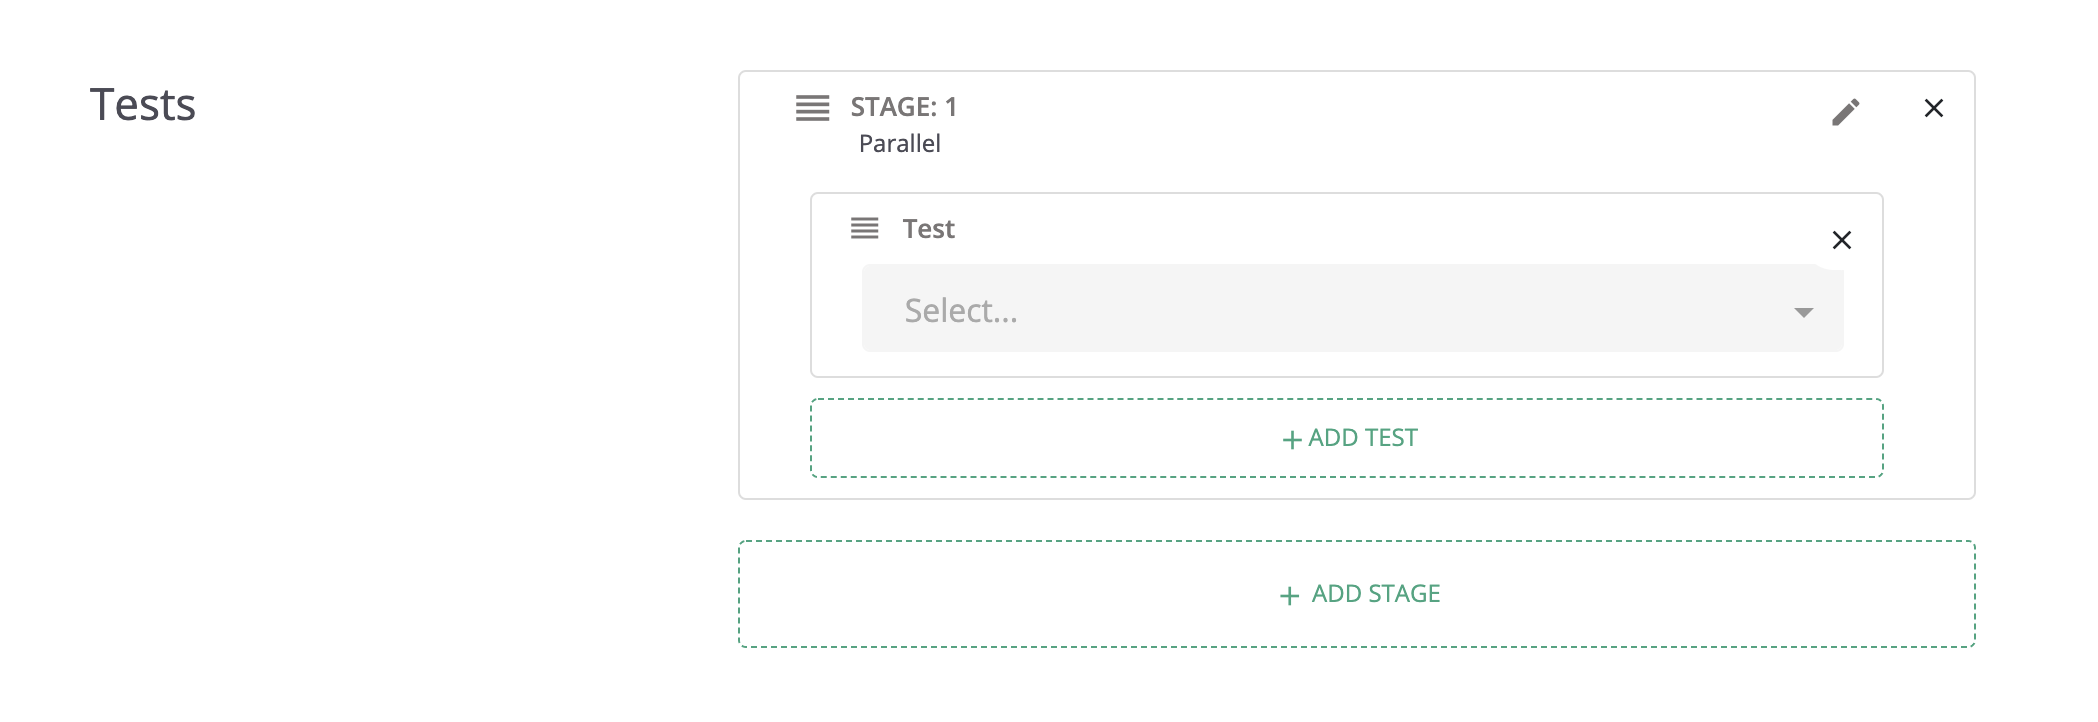This screenshot has height=722, width=2098.
Task: Open the Select... test dropdown
Action: [x=1350, y=309]
